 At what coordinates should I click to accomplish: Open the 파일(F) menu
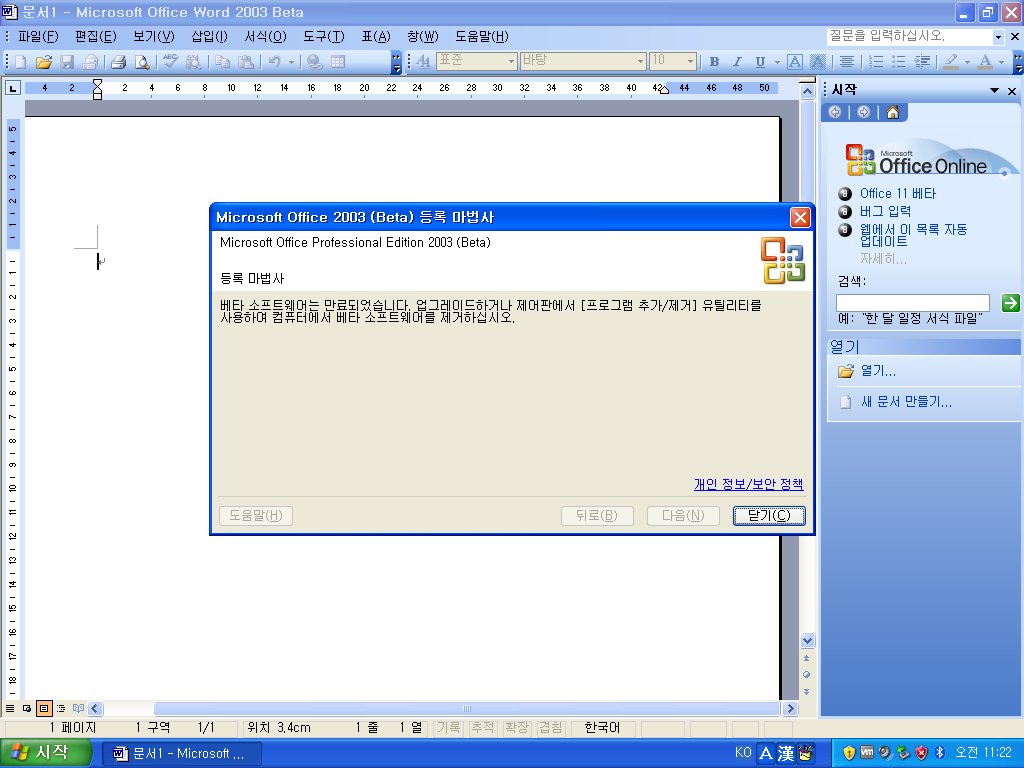tap(38, 37)
